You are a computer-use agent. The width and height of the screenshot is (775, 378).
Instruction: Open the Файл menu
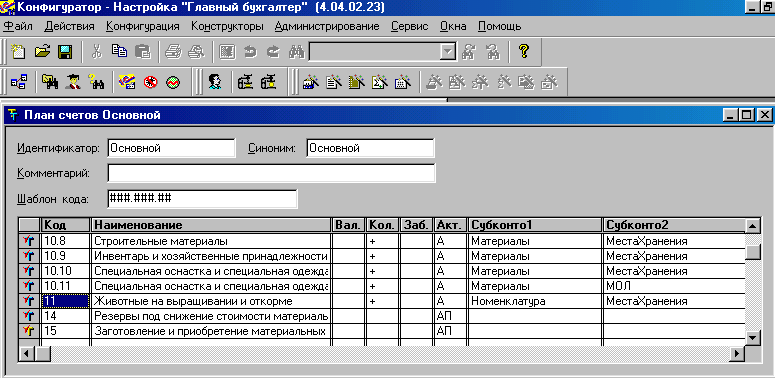[18, 26]
